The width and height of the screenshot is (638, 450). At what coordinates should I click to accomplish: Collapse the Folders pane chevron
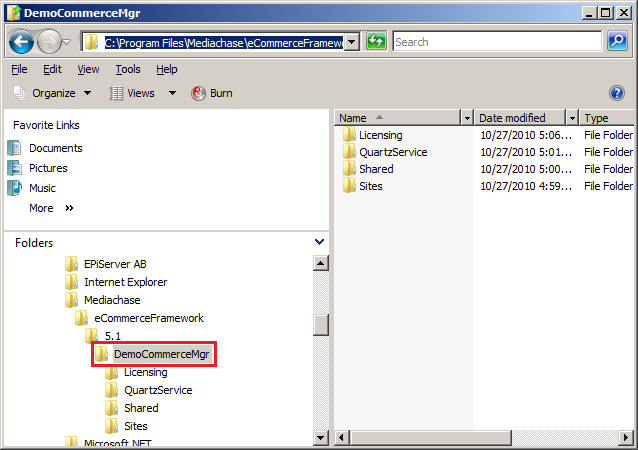(x=319, y=242)
